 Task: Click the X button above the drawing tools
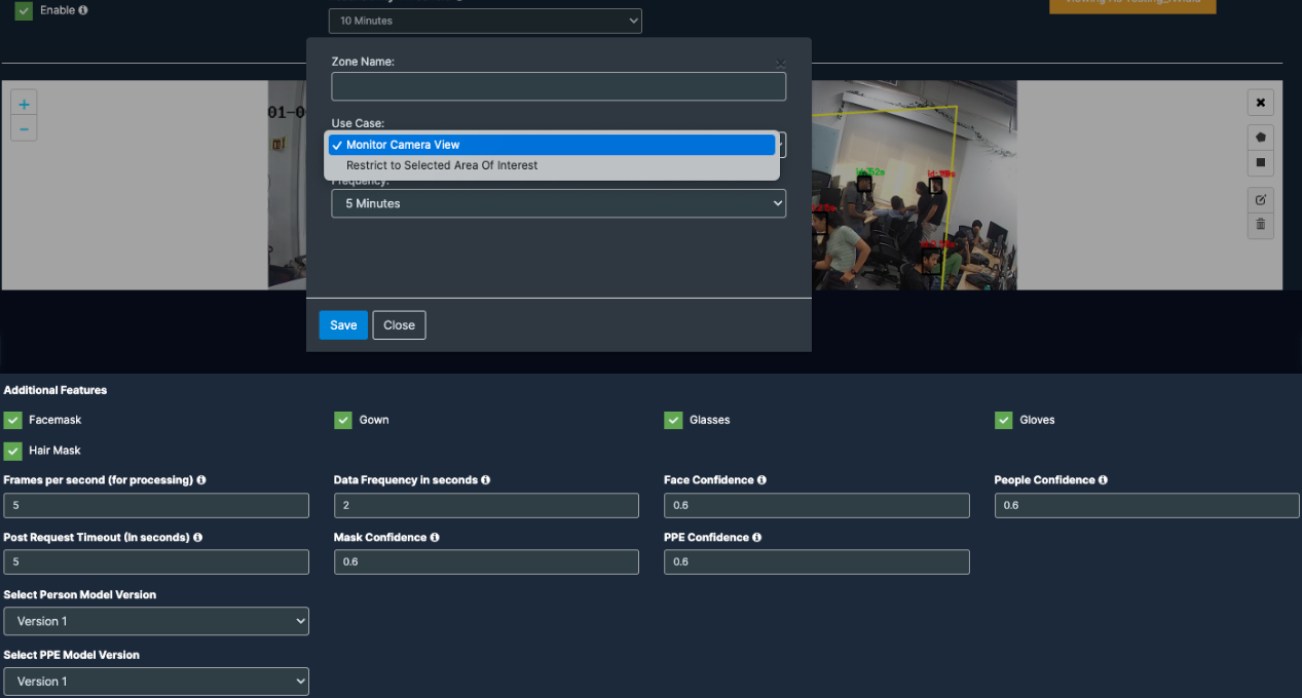[x=1260, y=102]
